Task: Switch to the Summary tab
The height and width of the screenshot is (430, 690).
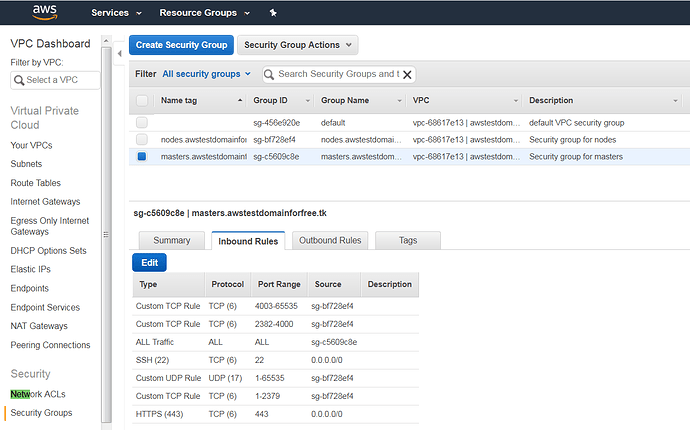Action: (171, 240)
